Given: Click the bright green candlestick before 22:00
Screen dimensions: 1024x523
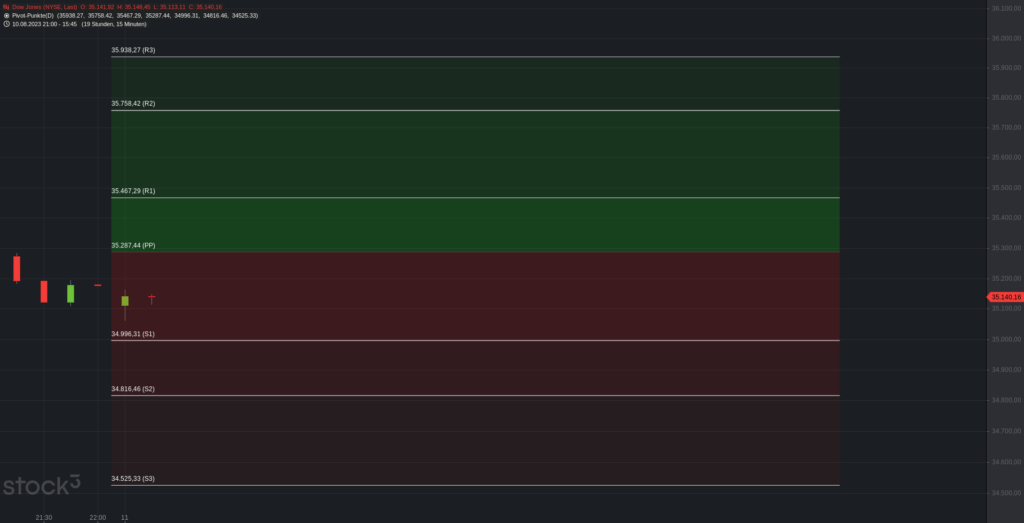Looking at the screenshot, I should click(x=71, y=293).
